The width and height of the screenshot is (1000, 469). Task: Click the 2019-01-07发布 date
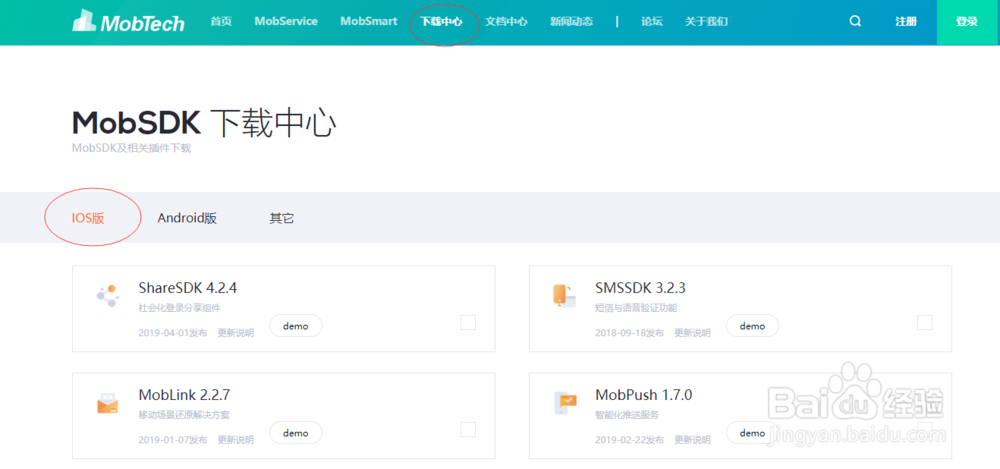tap(173, 440)
